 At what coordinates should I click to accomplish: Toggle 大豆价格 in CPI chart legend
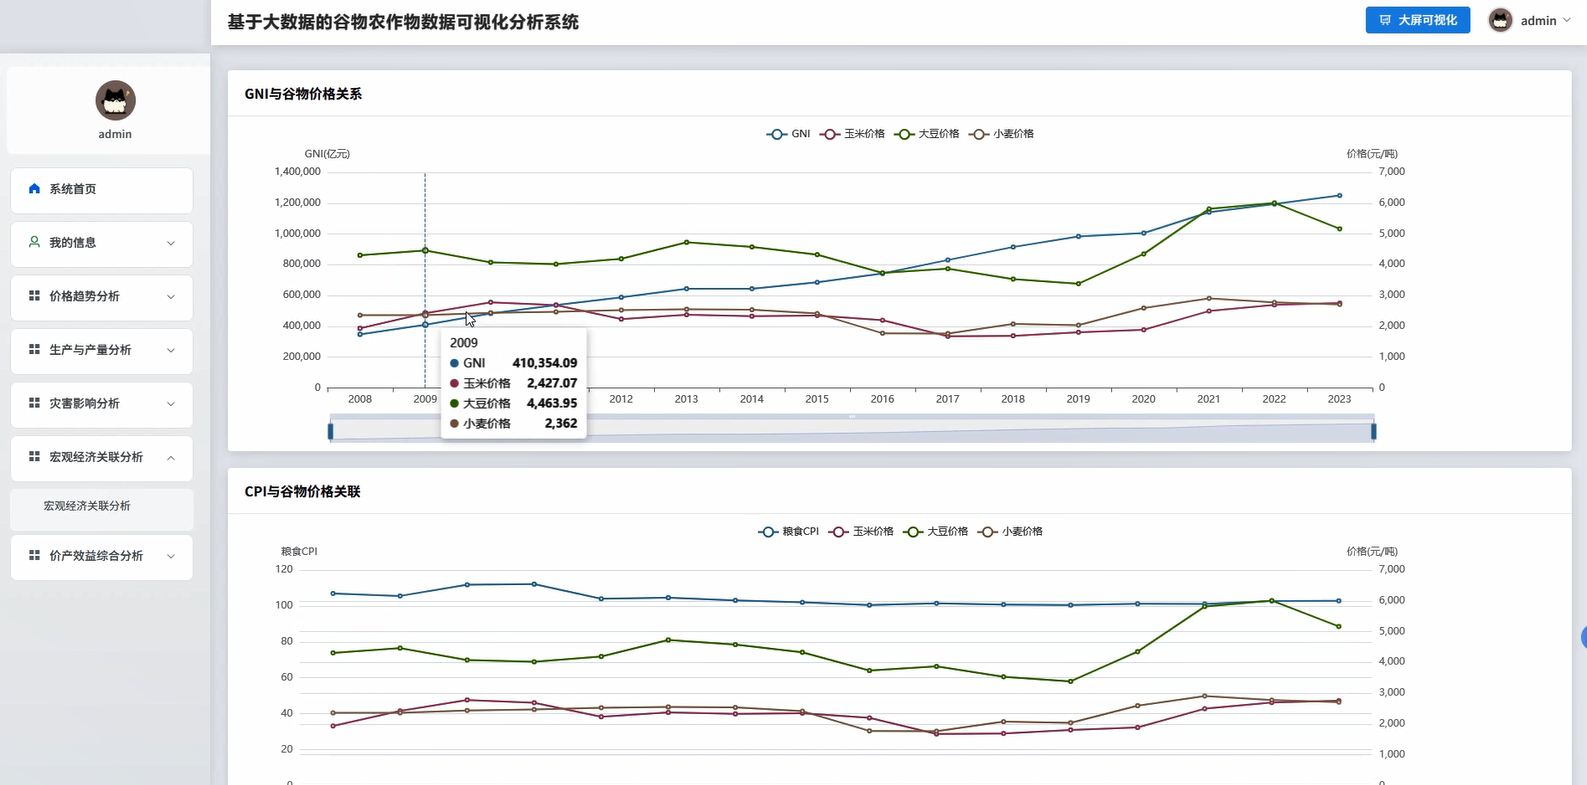(936, 532)
